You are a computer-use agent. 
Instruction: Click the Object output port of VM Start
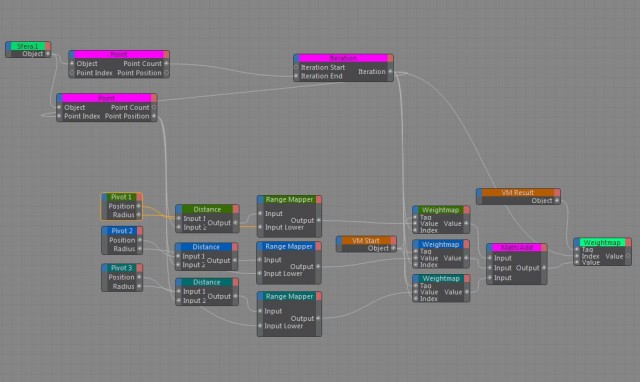pyautogui.click(x=393, y=248)
